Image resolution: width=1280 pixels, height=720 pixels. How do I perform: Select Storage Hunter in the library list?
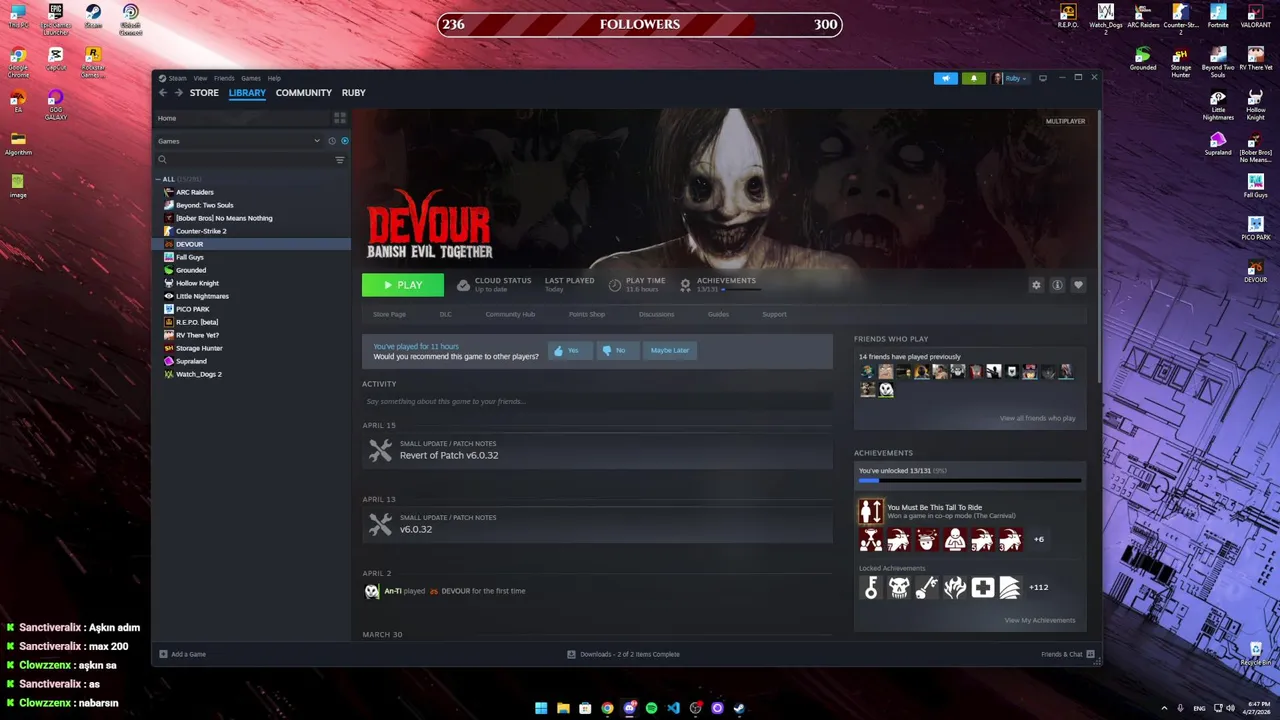pos(251,348)
